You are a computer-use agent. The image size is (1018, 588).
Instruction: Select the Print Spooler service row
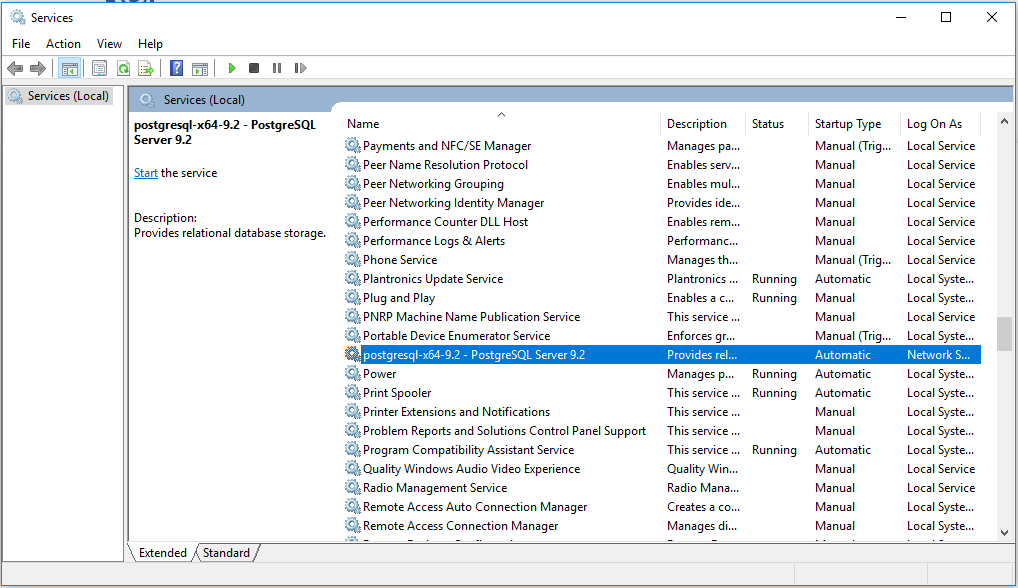tap(397, 393)
